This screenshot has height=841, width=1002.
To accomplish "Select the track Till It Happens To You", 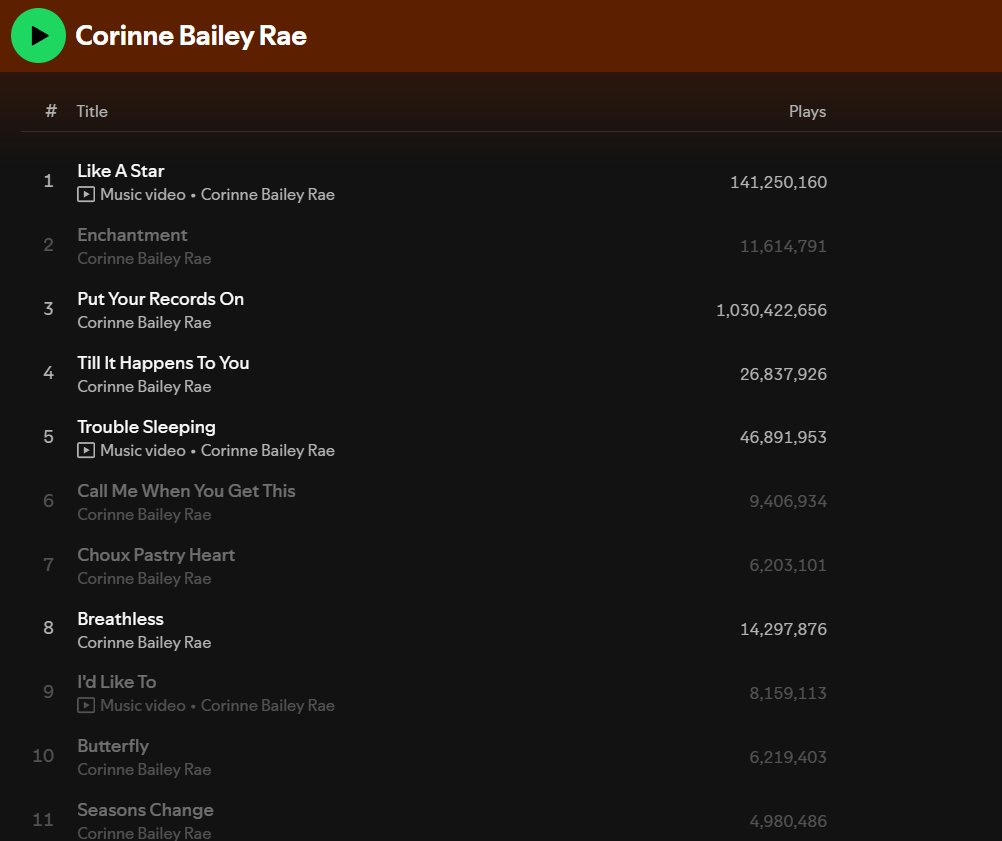I will [x=163, y=362].
